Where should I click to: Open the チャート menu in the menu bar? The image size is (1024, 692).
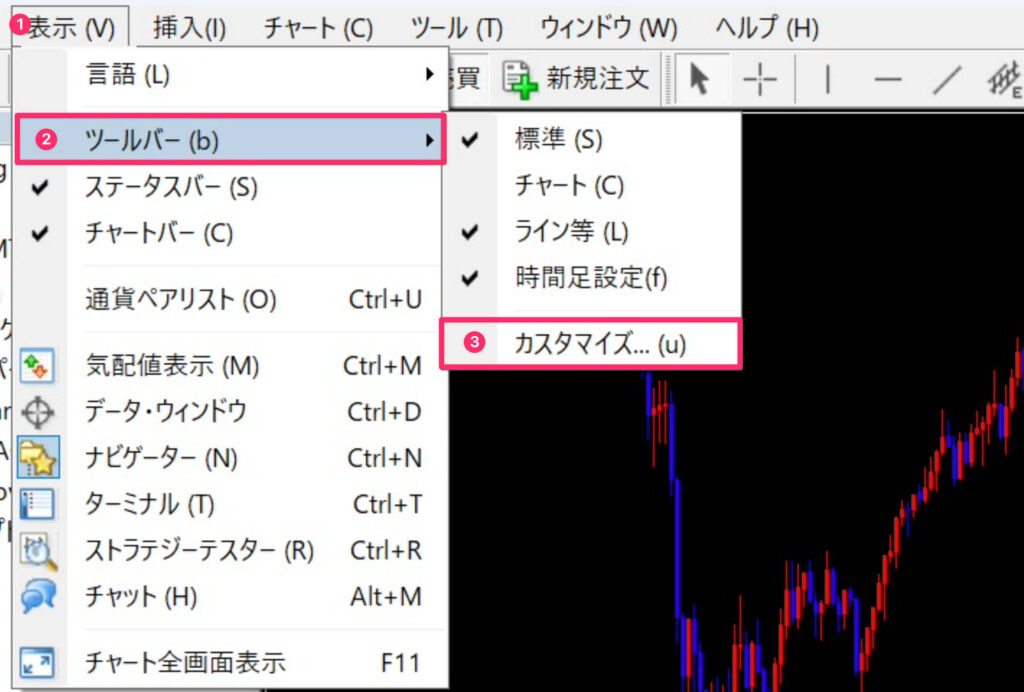tap(316, 28)
